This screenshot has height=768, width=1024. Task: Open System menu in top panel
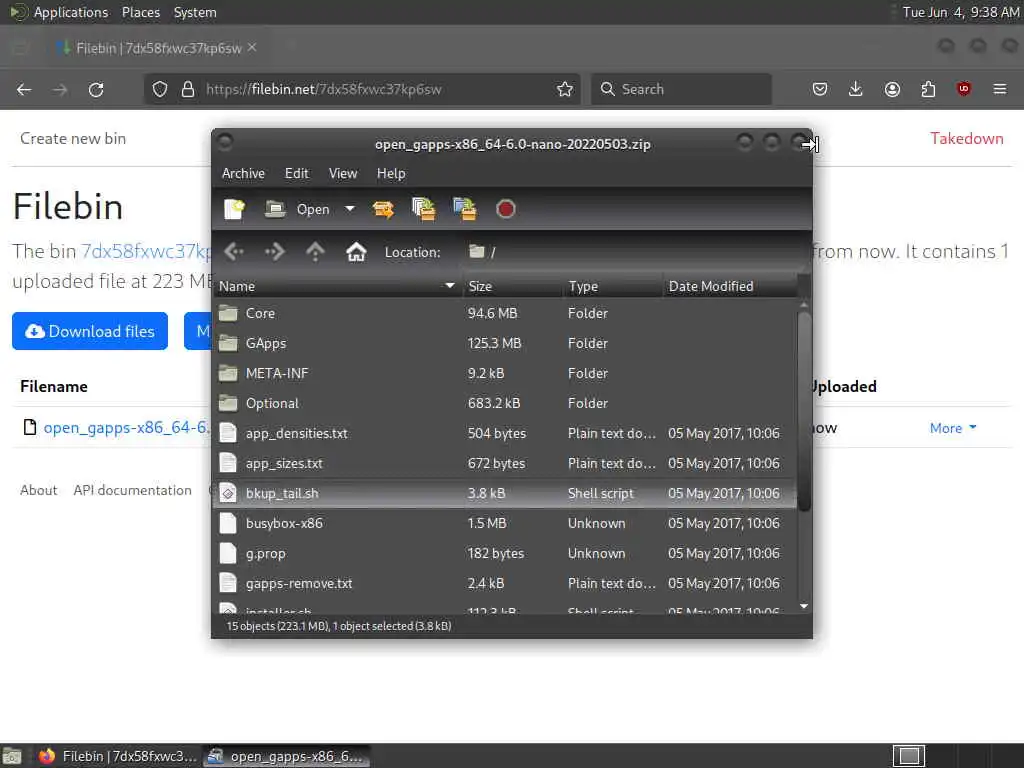195,12
